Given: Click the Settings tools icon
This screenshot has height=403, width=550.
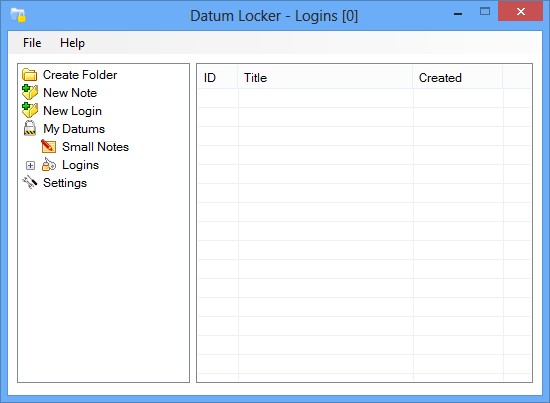Looking at the screenshot, I should 30,182.
